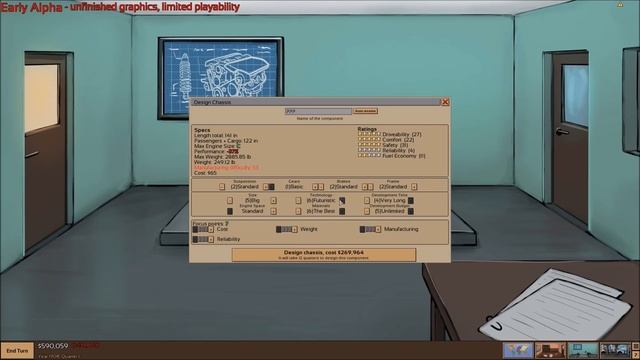Click the red Manufacturing difficulty text
Viewport: 640px width, 360px height.
(x=226, y=168)
